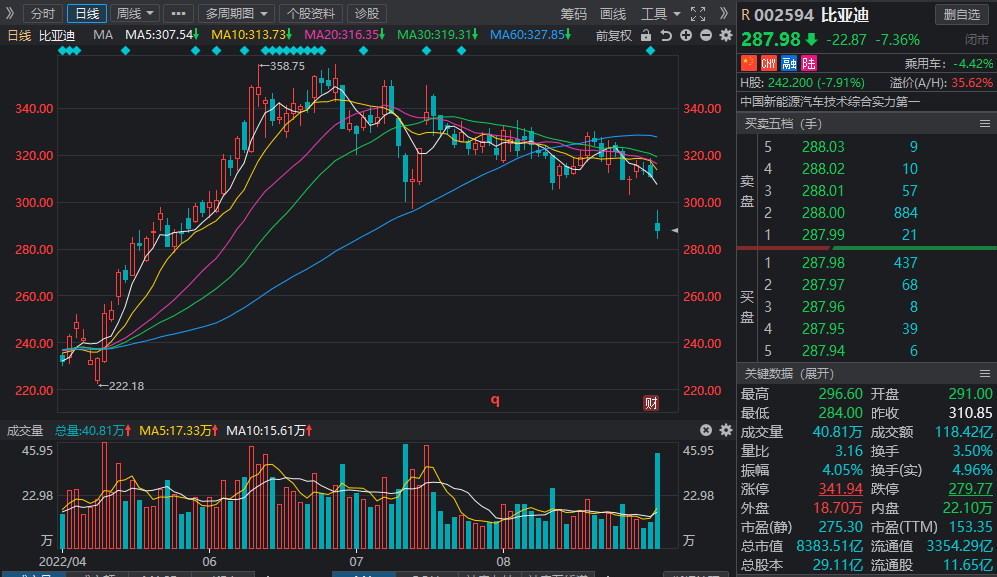Screen dimensions: 997x577
Task: Toggle fullscreen chart view
Action: [x=698, y=13]
